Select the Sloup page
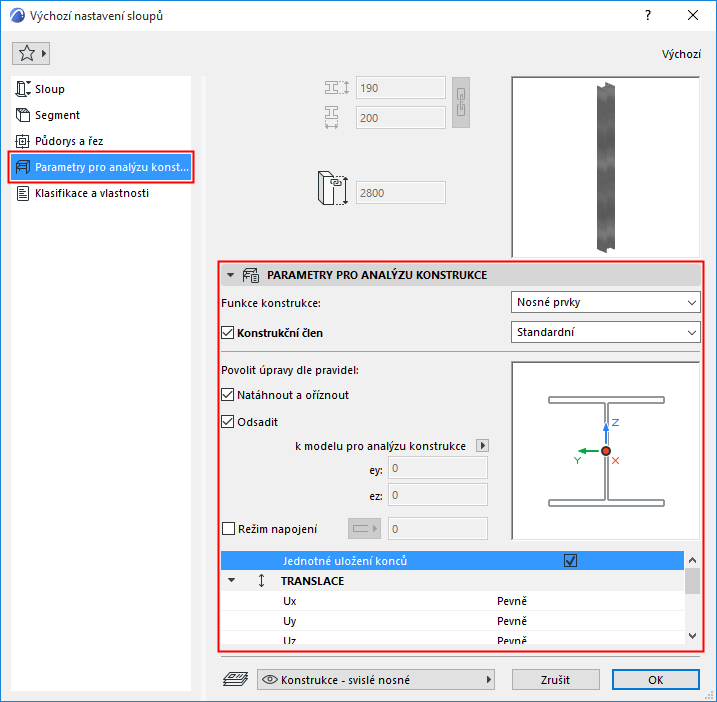The width and height of the screenshot is (717, 702). click(101, 89)
